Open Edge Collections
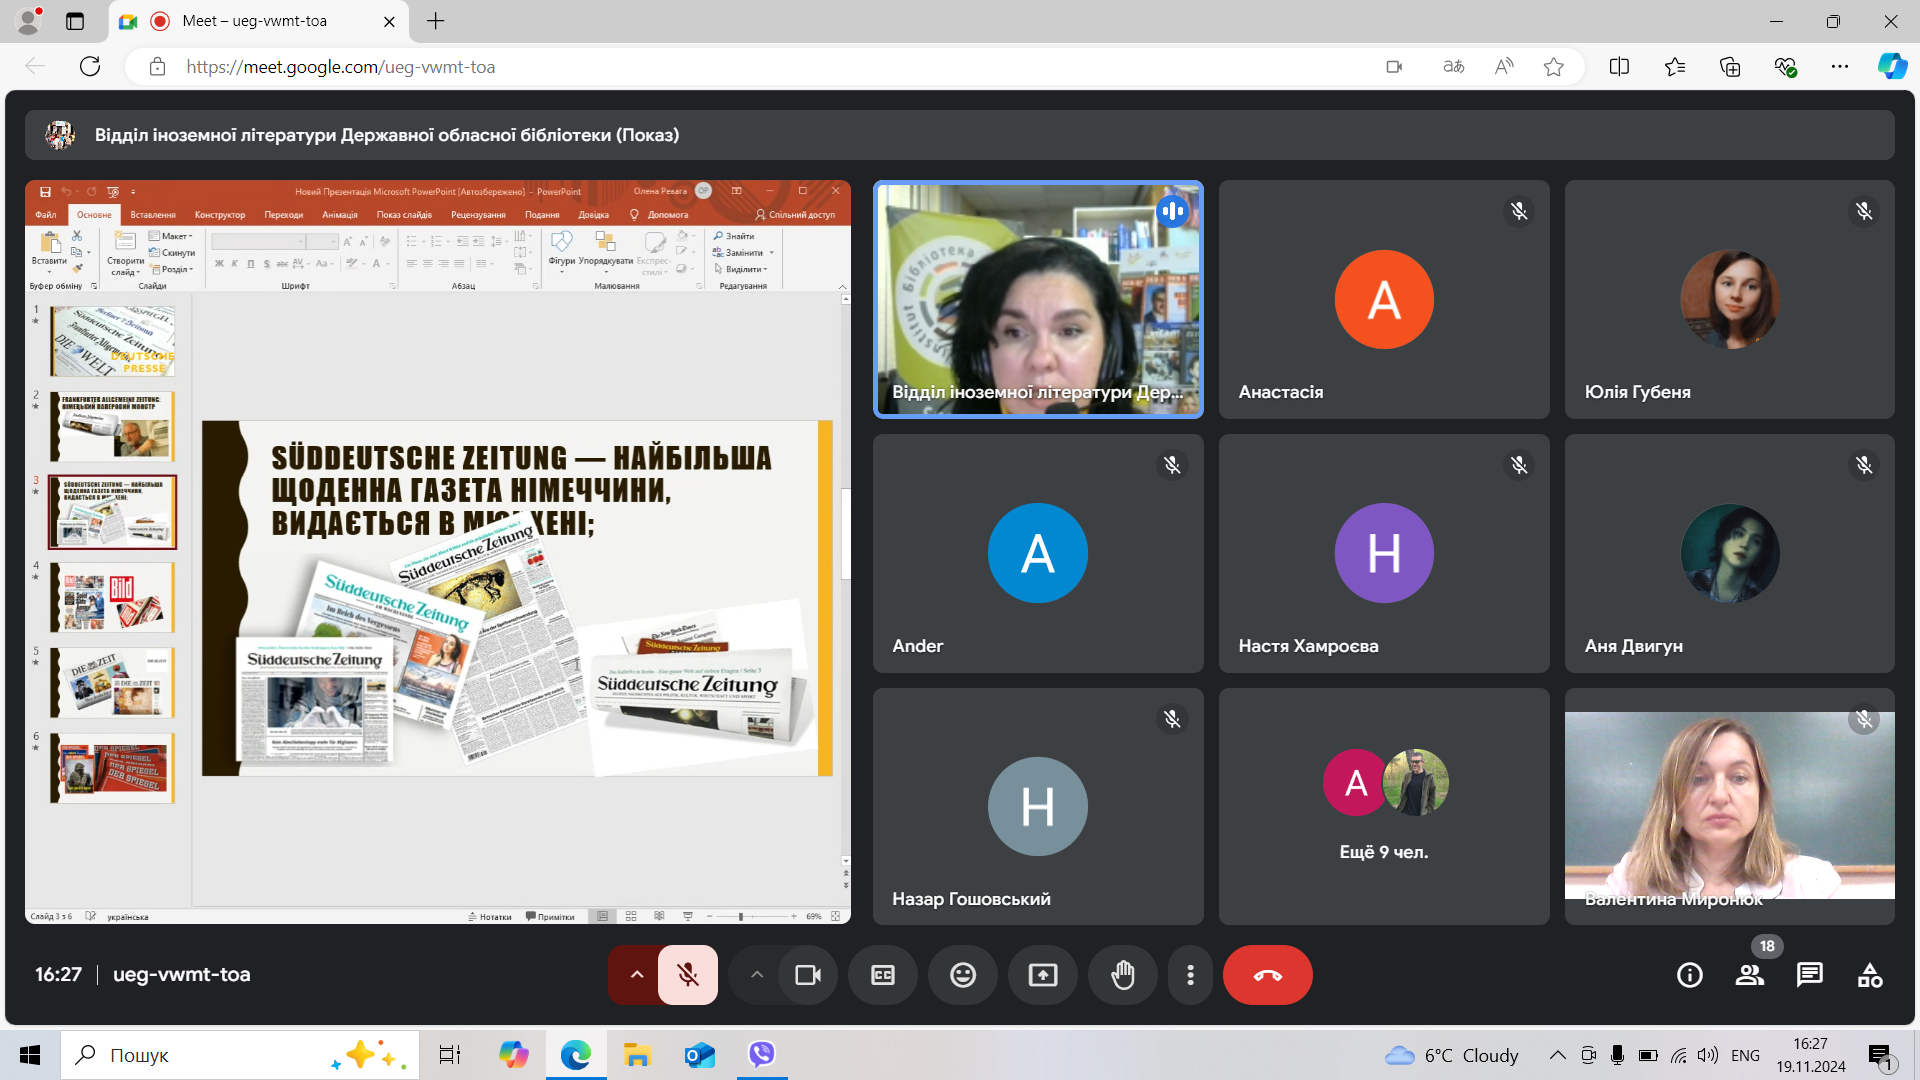Image resolution: width=1920 pixels, height=1080 pixels. pyautogui.click(x=1730, y=67)
